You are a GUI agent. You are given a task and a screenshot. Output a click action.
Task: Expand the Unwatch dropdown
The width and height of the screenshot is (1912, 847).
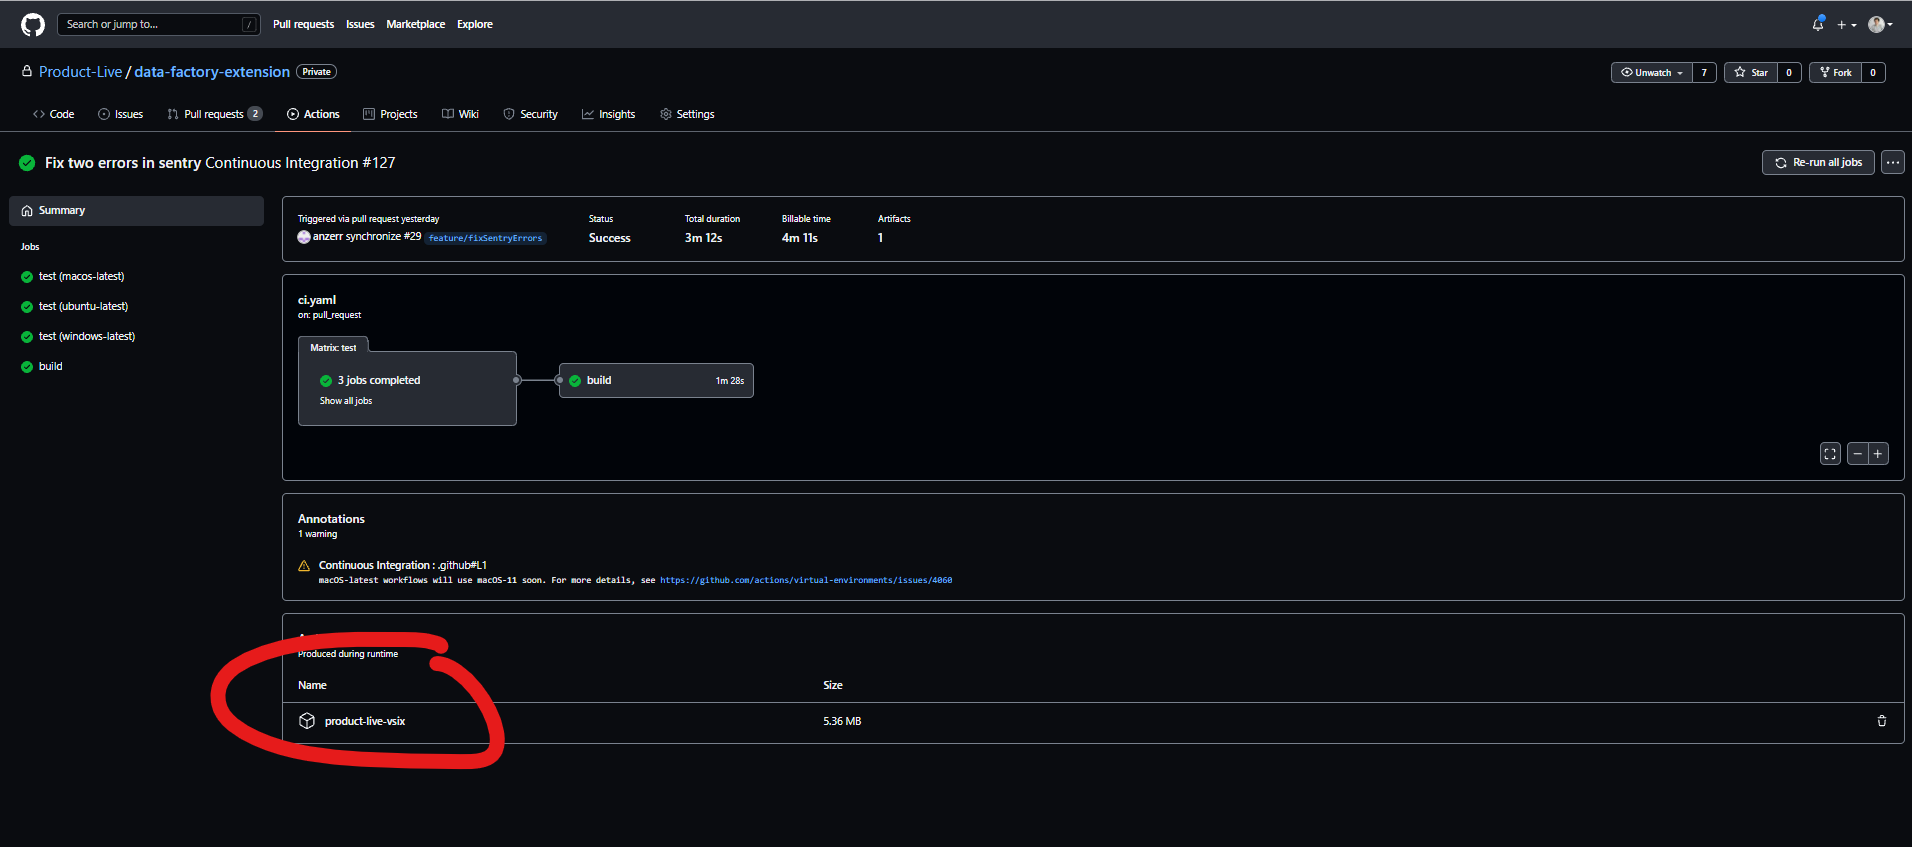click(x=1652, y=72)
